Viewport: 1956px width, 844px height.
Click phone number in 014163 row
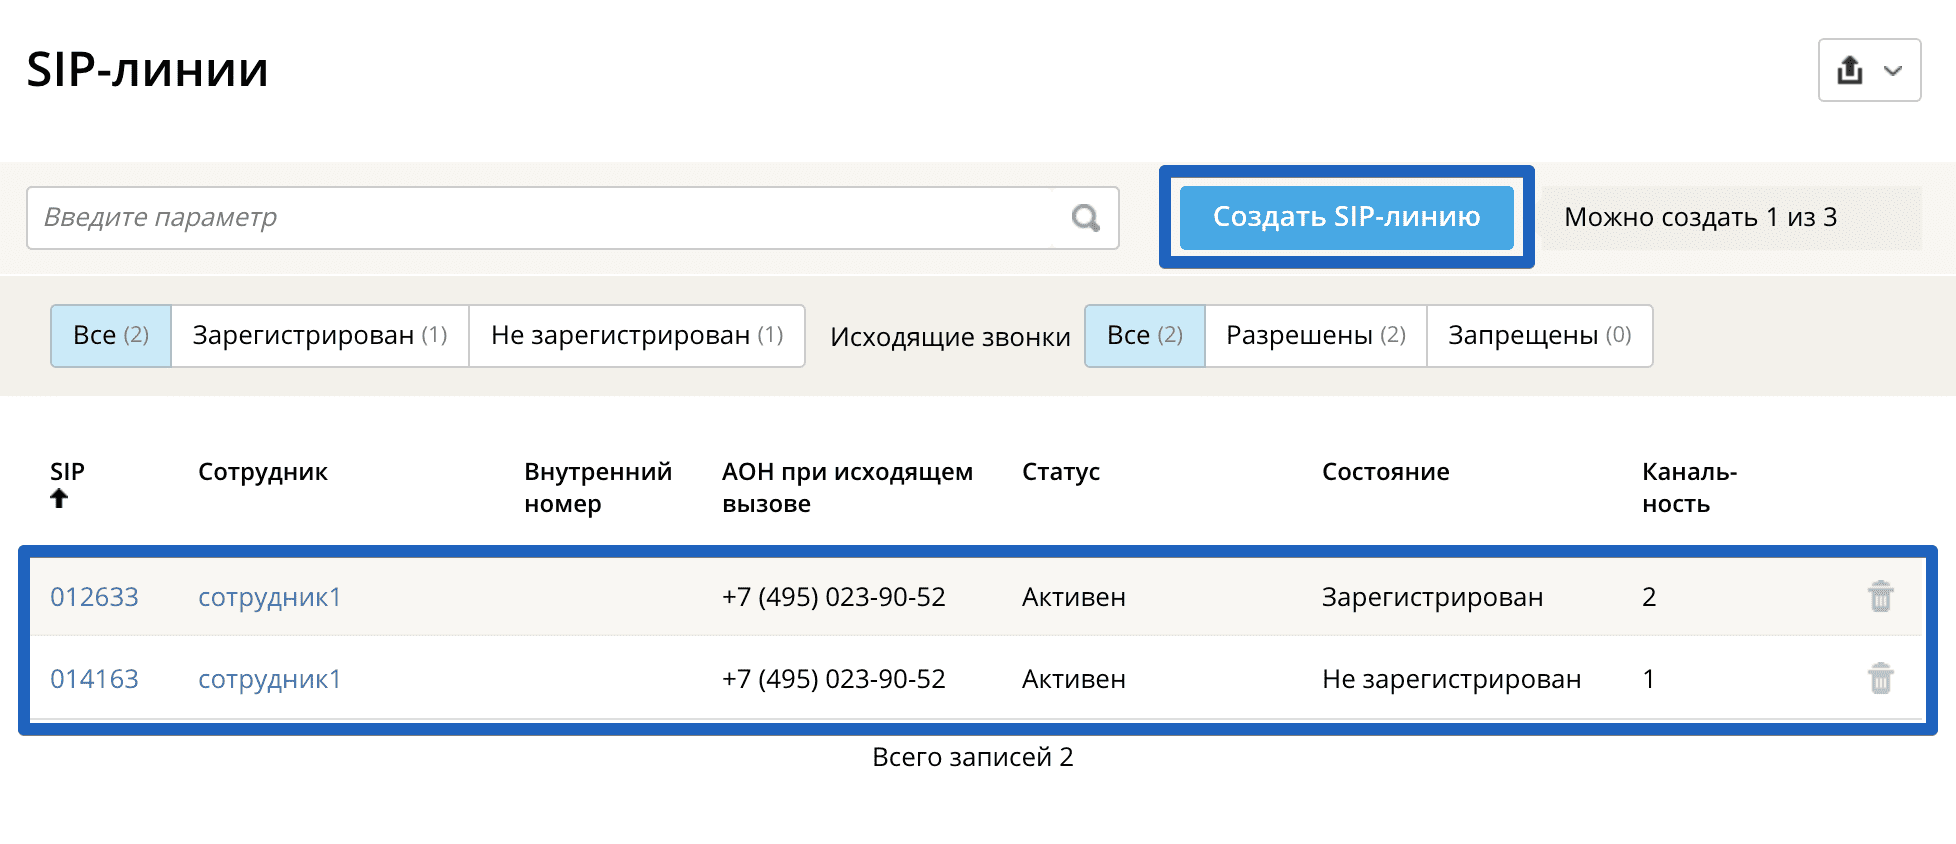pos(834,679)
